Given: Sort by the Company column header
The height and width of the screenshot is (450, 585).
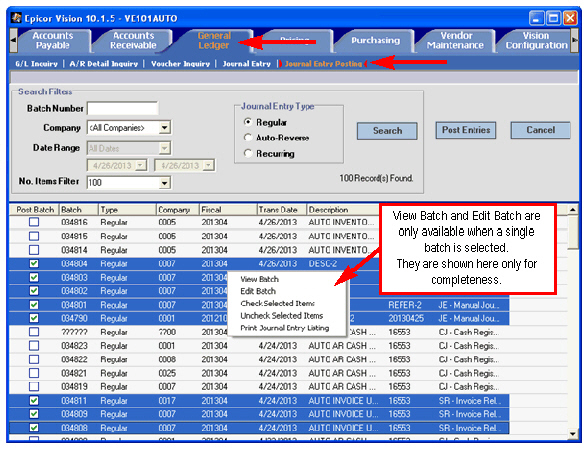Looking at the screenshot, I should [x=178, y=210].
